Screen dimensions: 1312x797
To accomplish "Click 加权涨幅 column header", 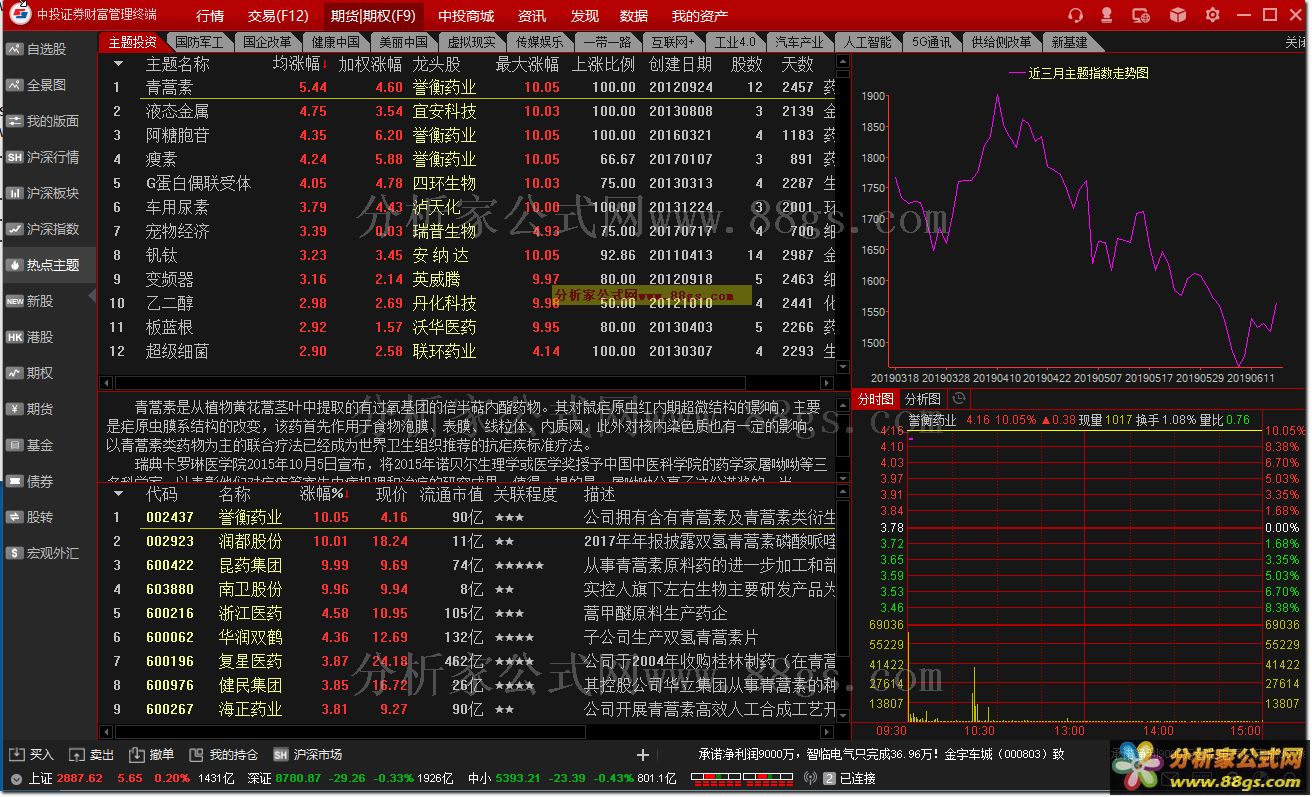I will click(x=370, y=63).
